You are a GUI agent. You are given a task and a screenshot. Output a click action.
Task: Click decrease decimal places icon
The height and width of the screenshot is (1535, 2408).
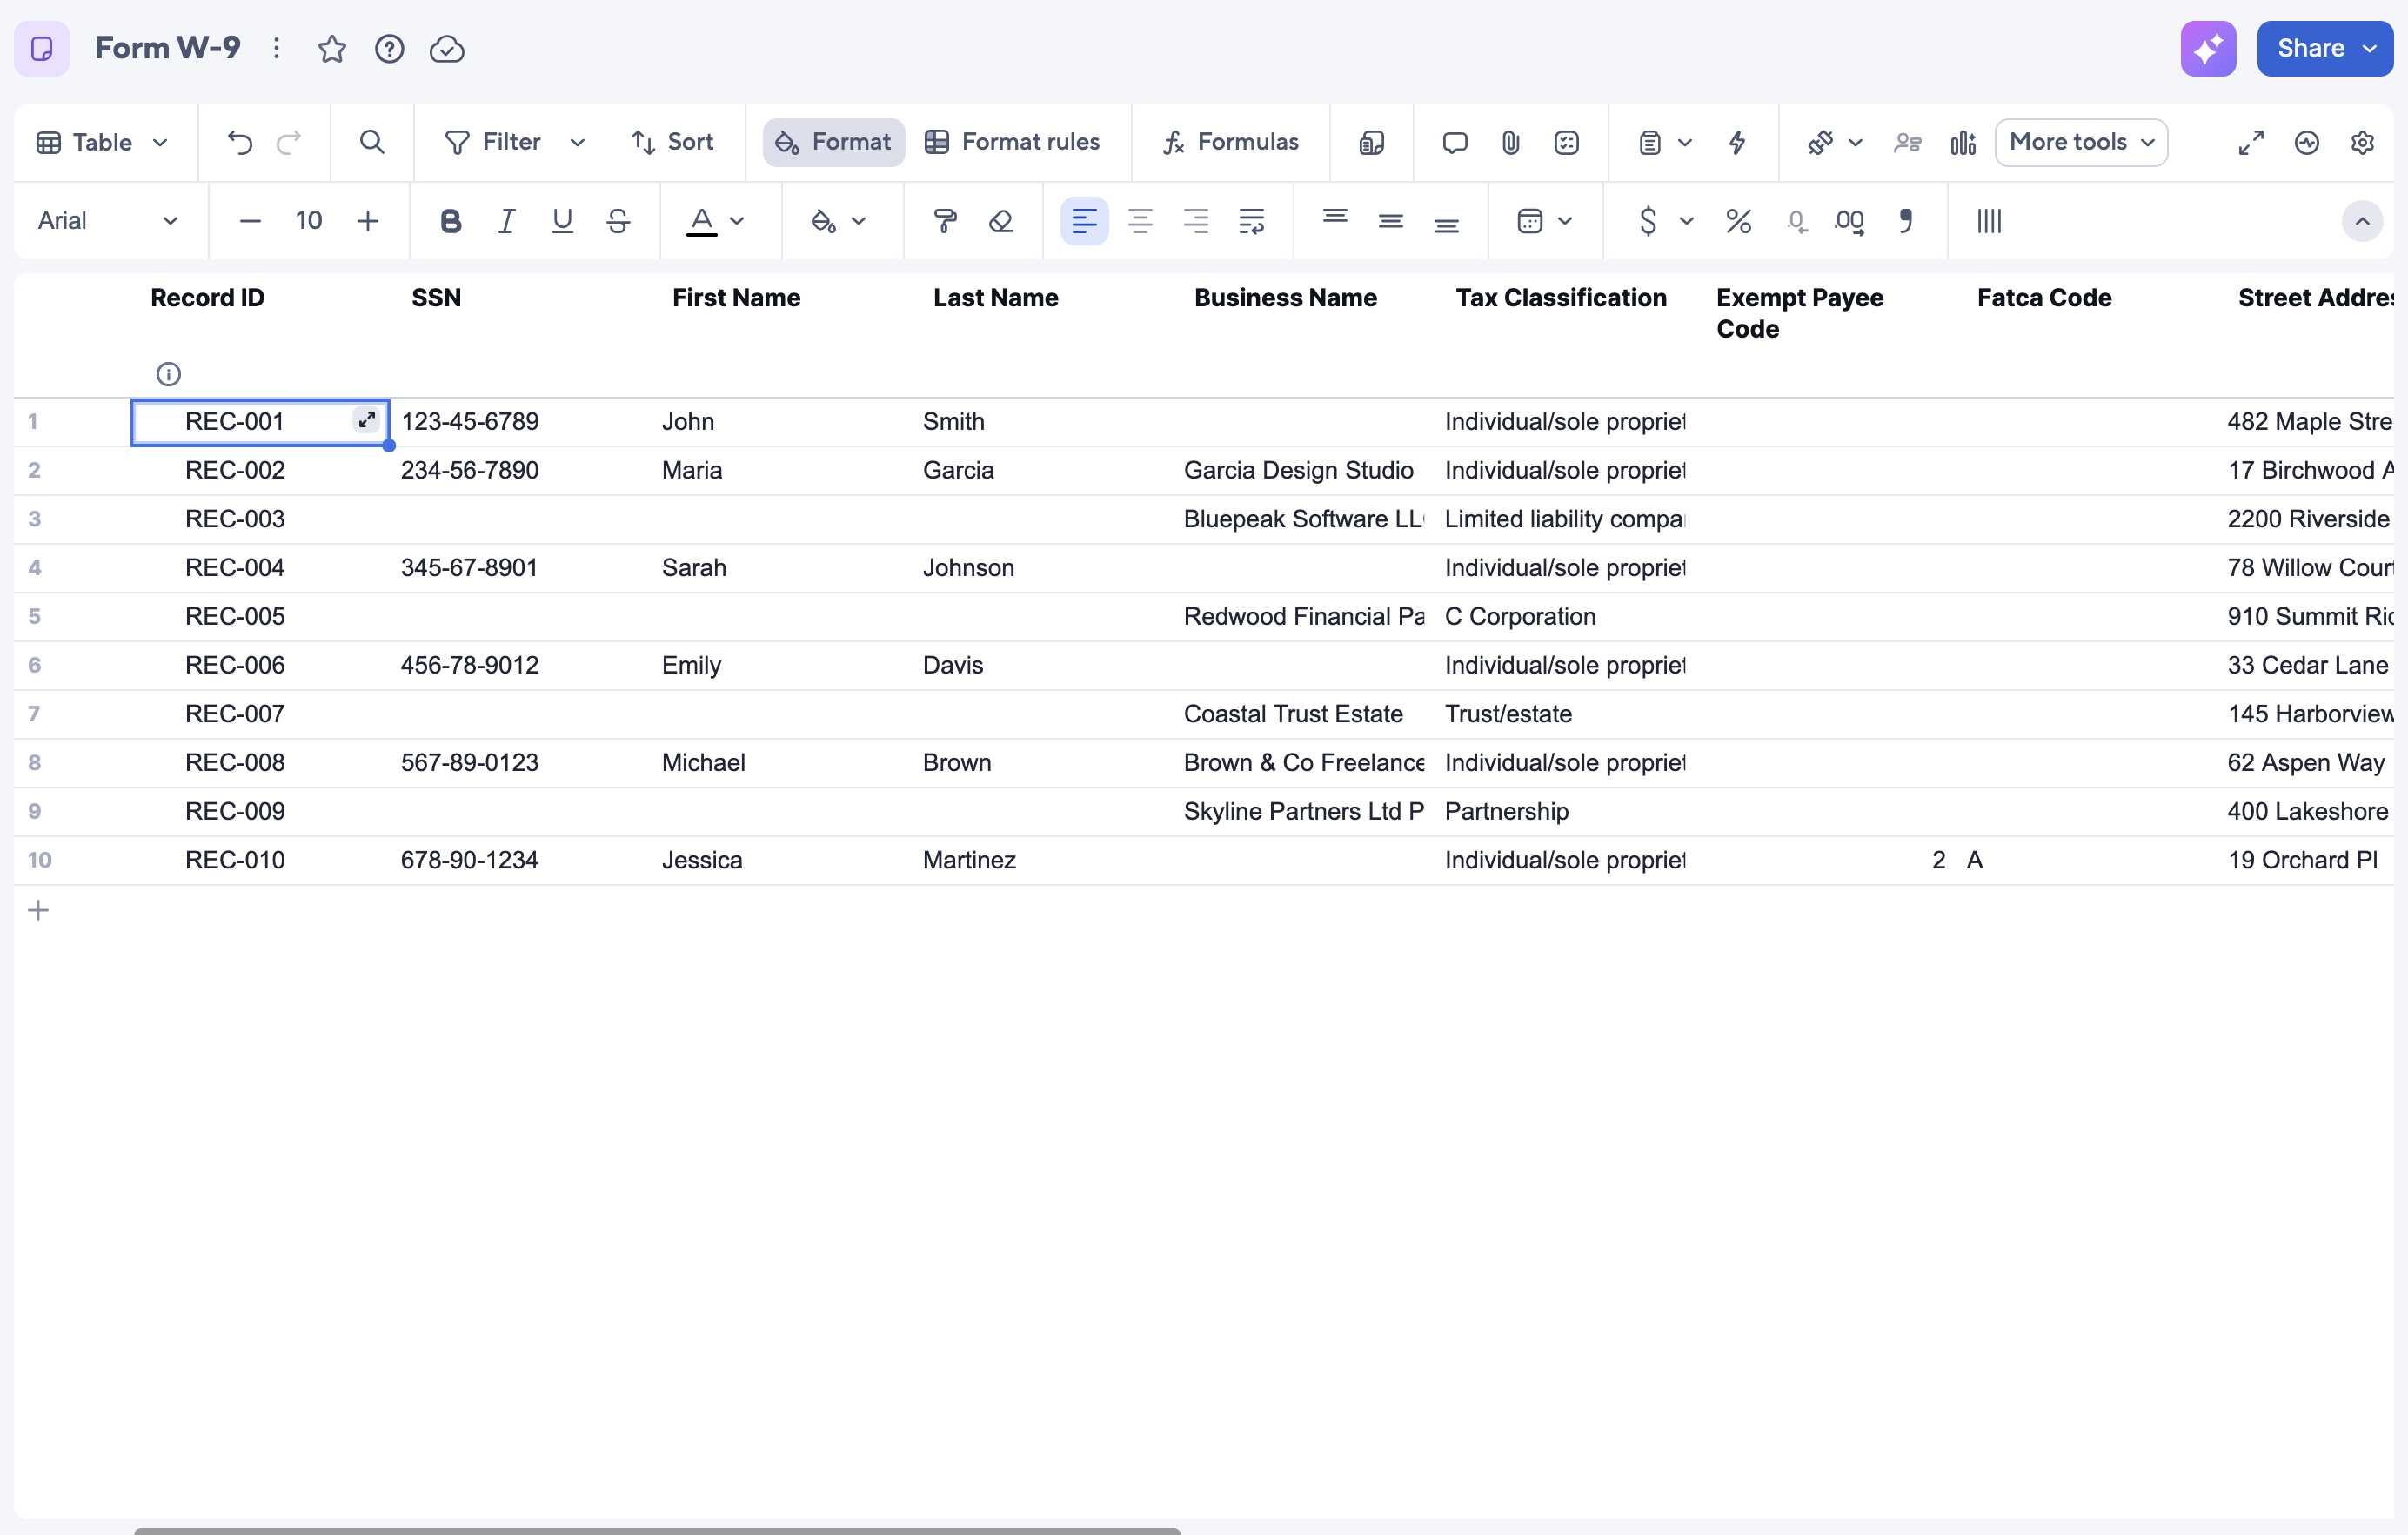1796,221
